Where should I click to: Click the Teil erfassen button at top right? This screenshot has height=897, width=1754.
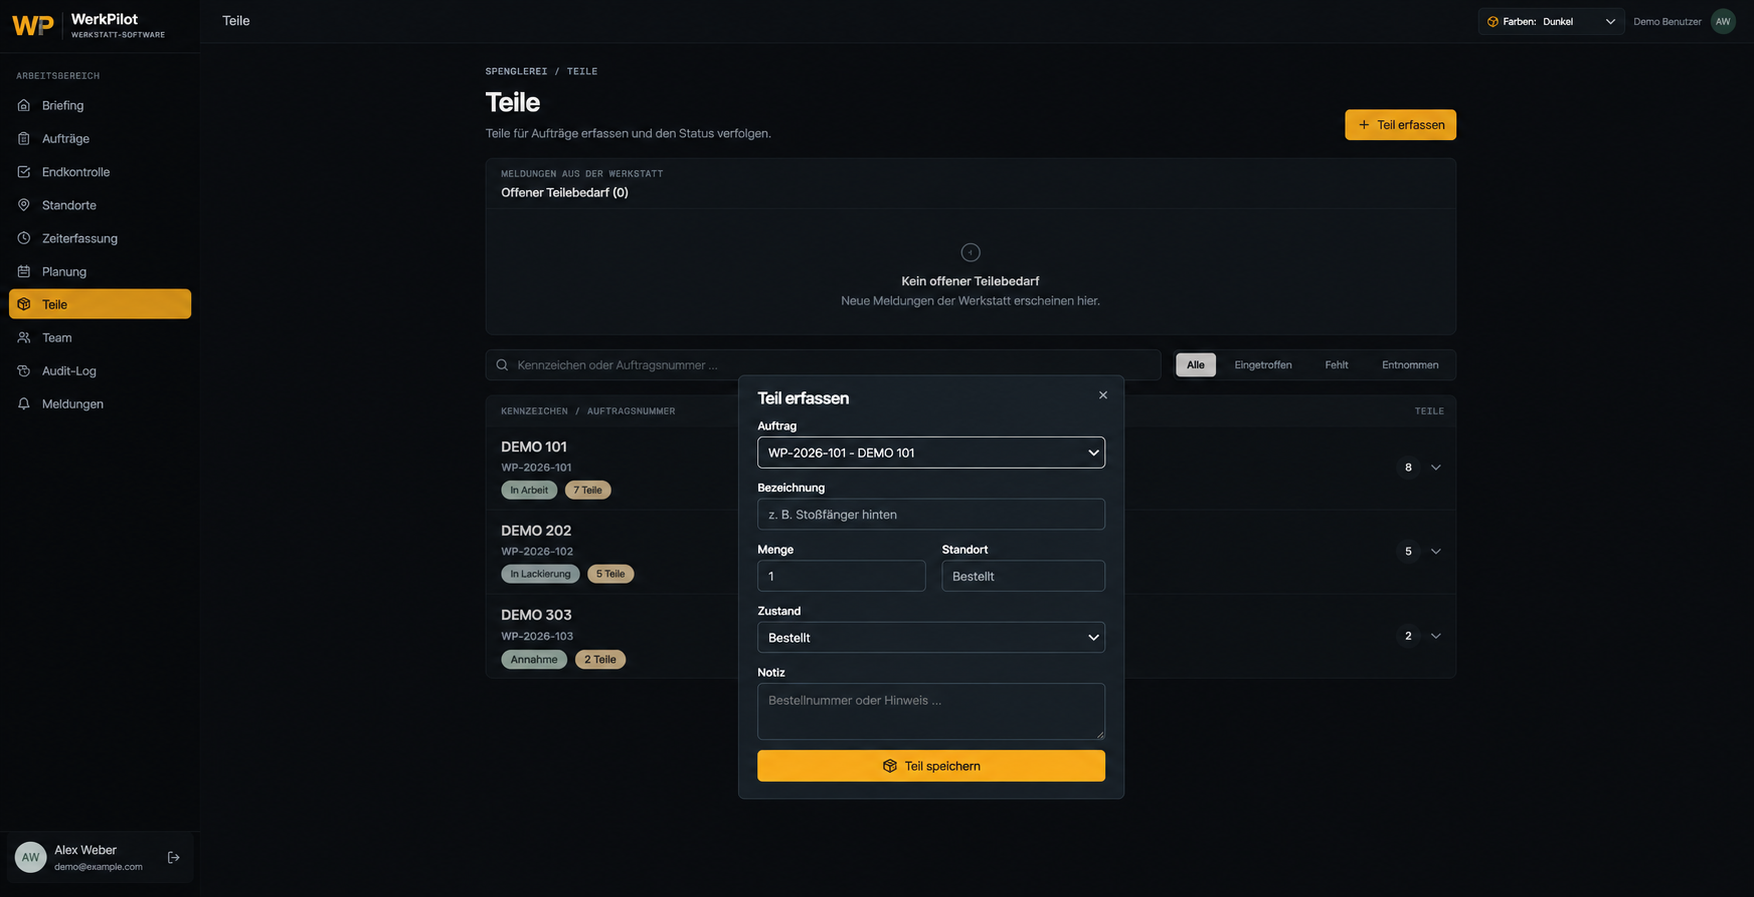(x=1400, y=125)
